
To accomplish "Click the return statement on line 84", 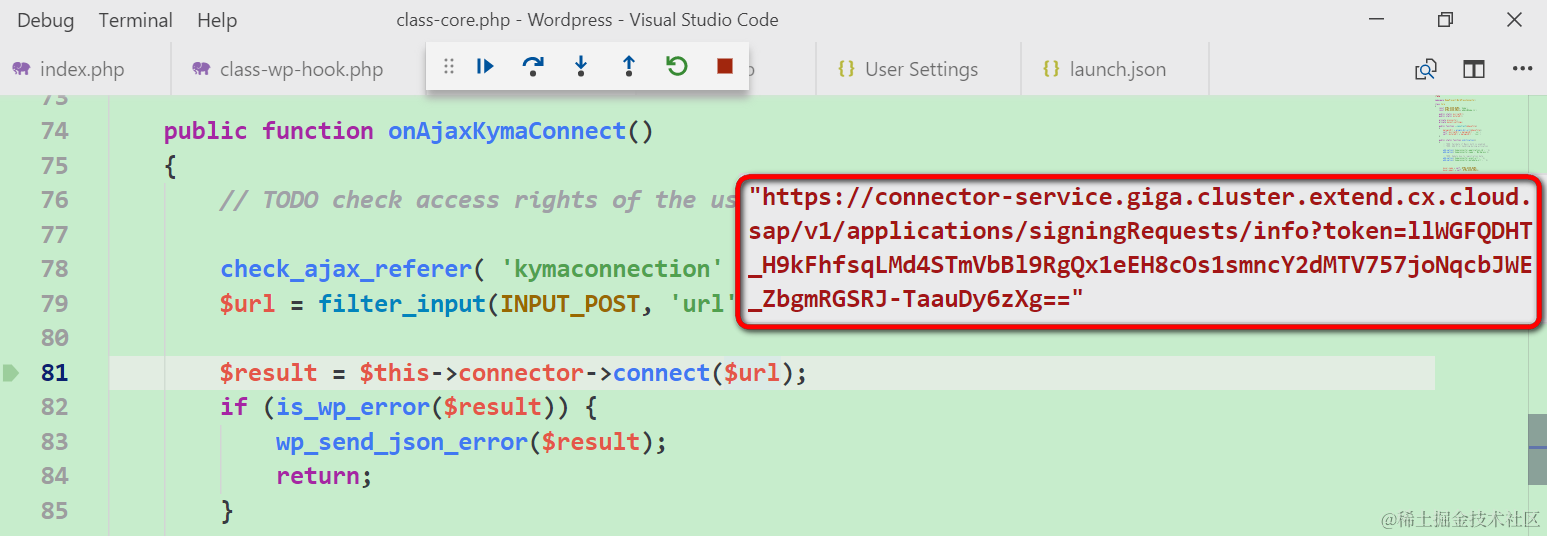I will pyautogui.click(x=318, y=476).
